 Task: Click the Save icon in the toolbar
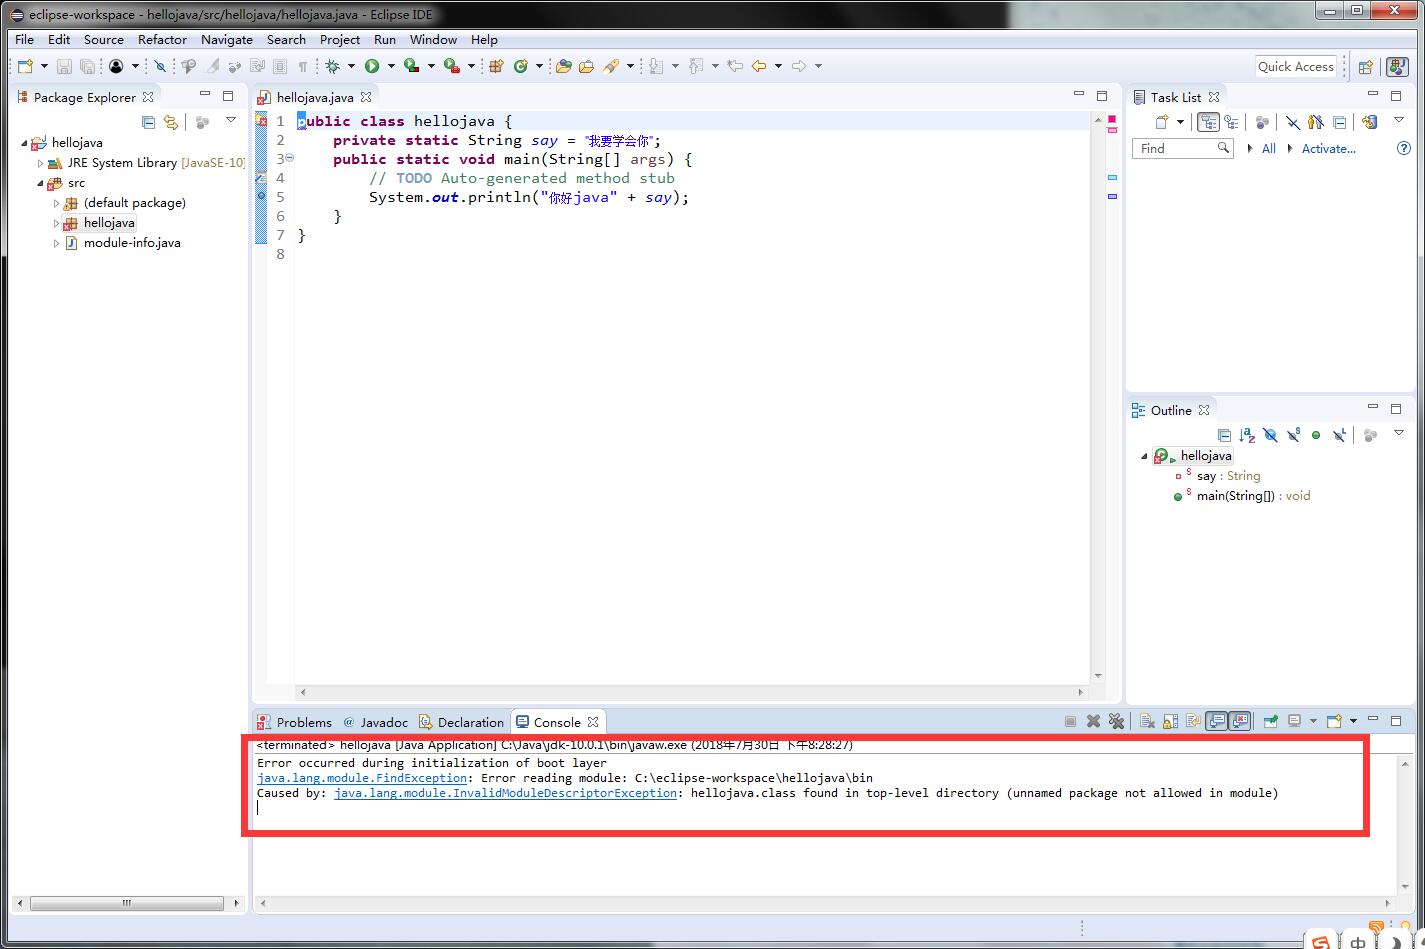[x=64, y=66]
